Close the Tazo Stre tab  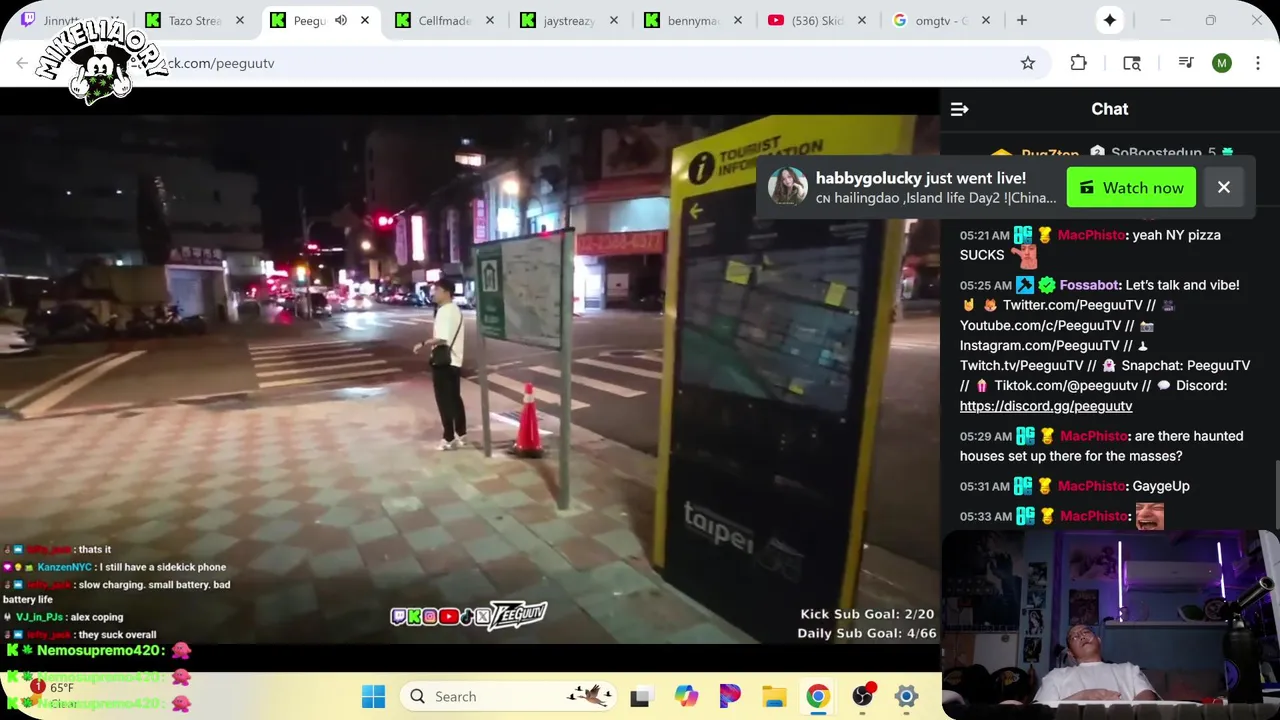(239, 20)
